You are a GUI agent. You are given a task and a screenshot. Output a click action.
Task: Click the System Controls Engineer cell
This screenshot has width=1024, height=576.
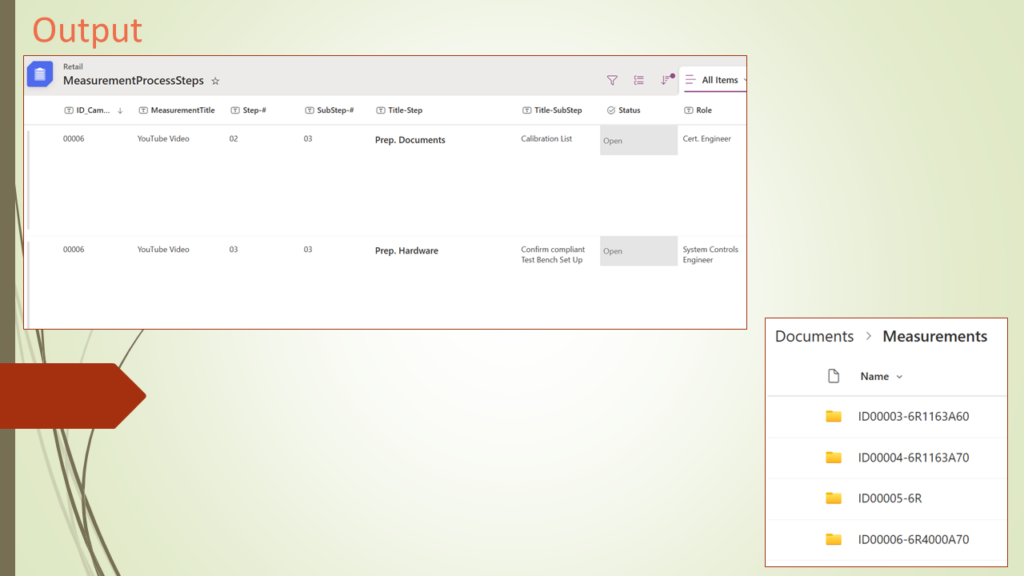pos(711,255)
